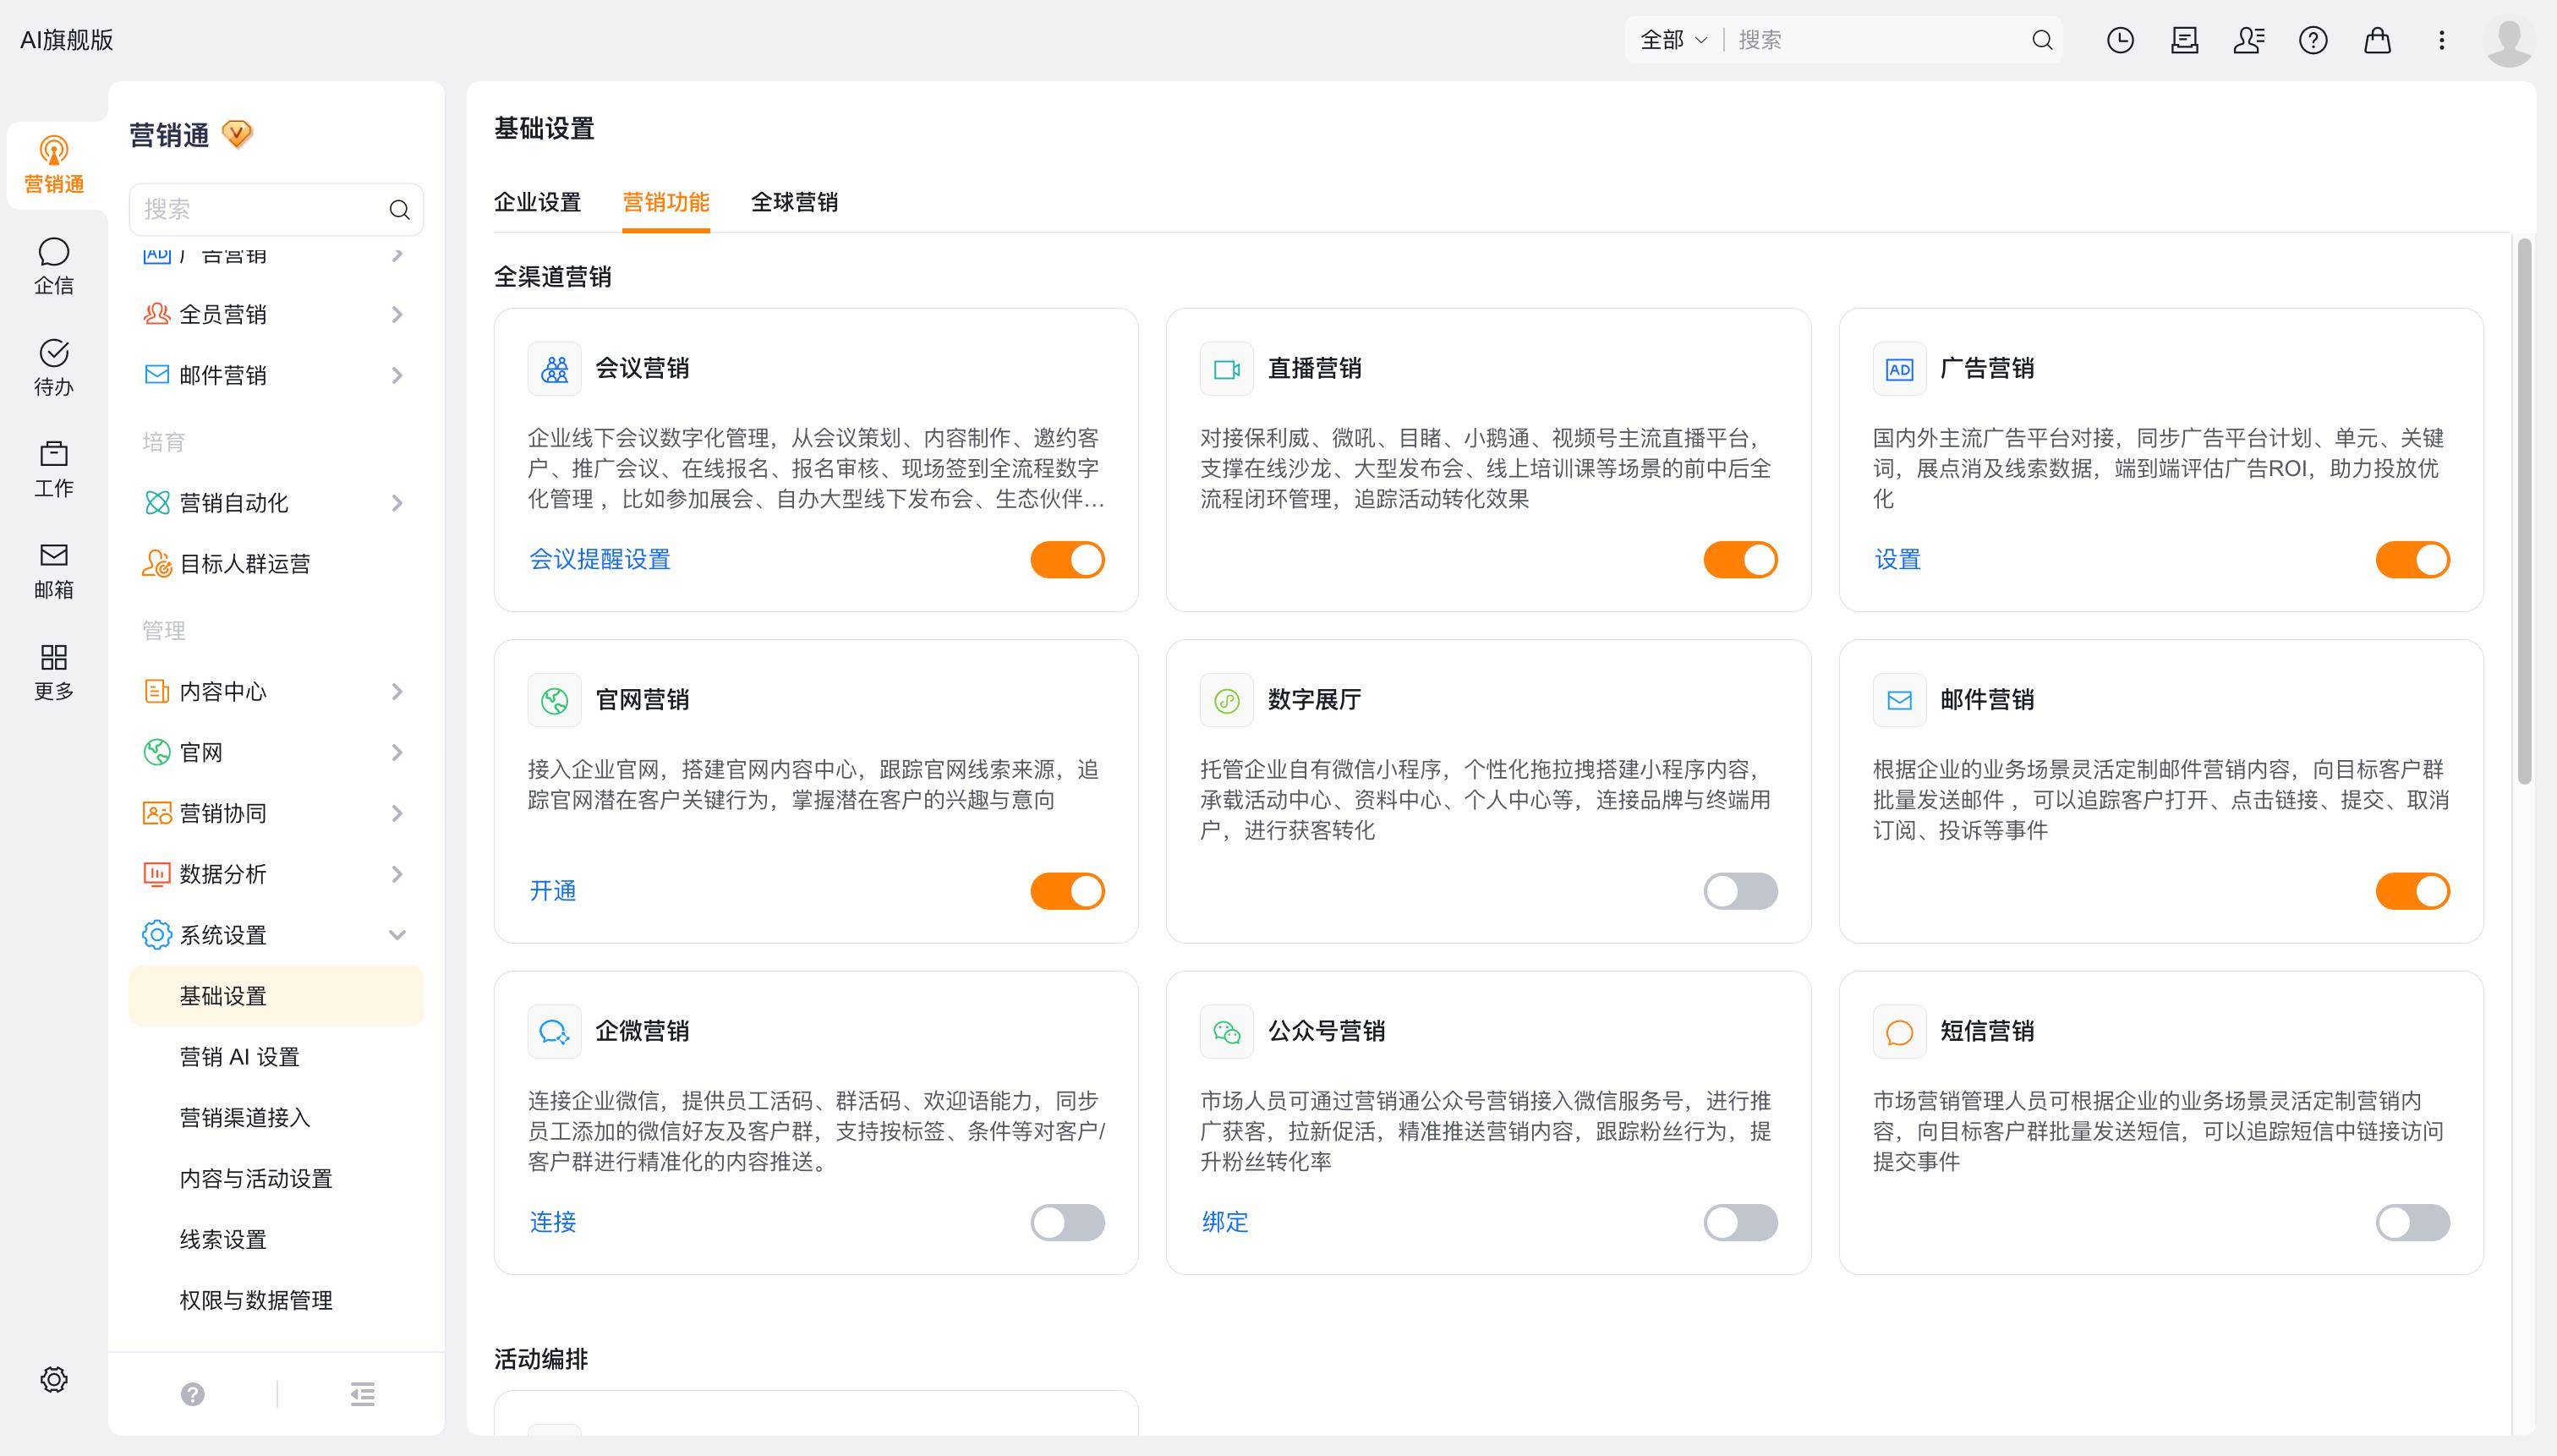The height and width of the screenshot is (1456, 2557).
Task: Click the 会议提醒设置 link
Action: tap(599, 560)
